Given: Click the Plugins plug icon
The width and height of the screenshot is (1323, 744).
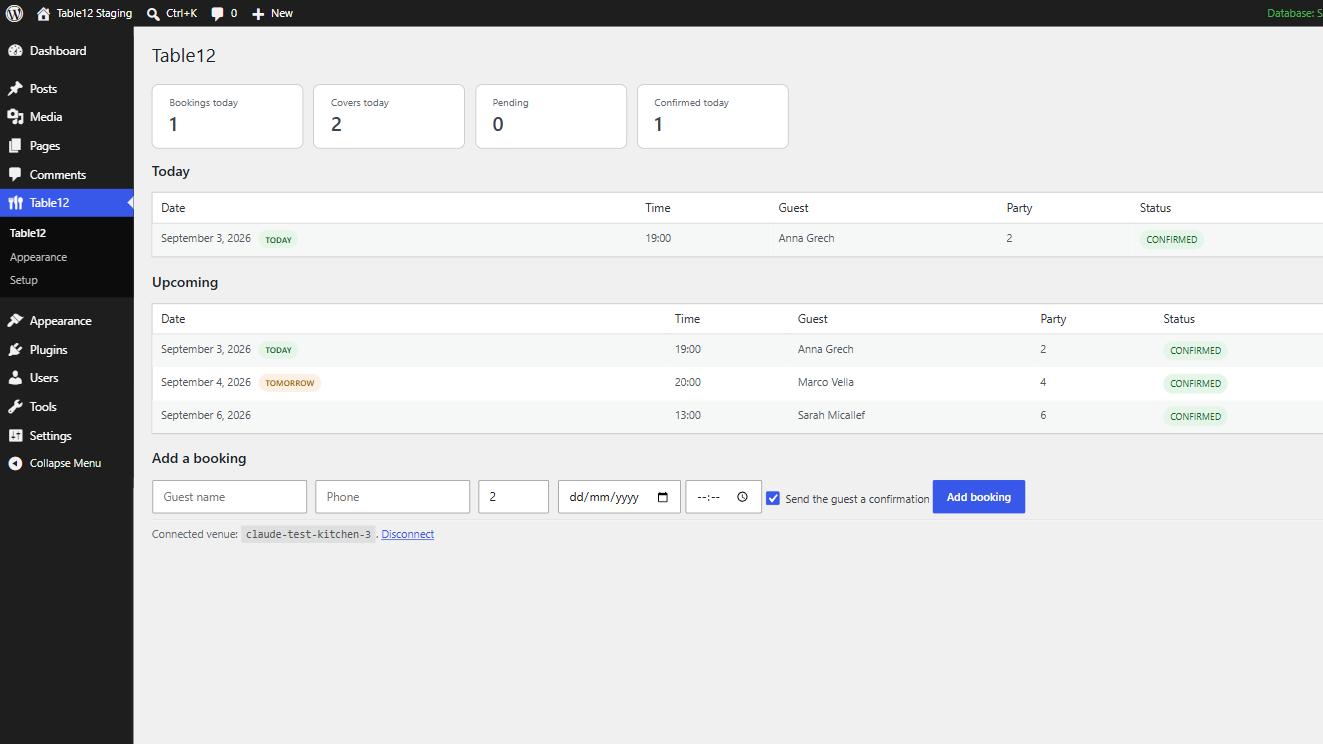Looking at the screenshot, I should coord(15,350).
